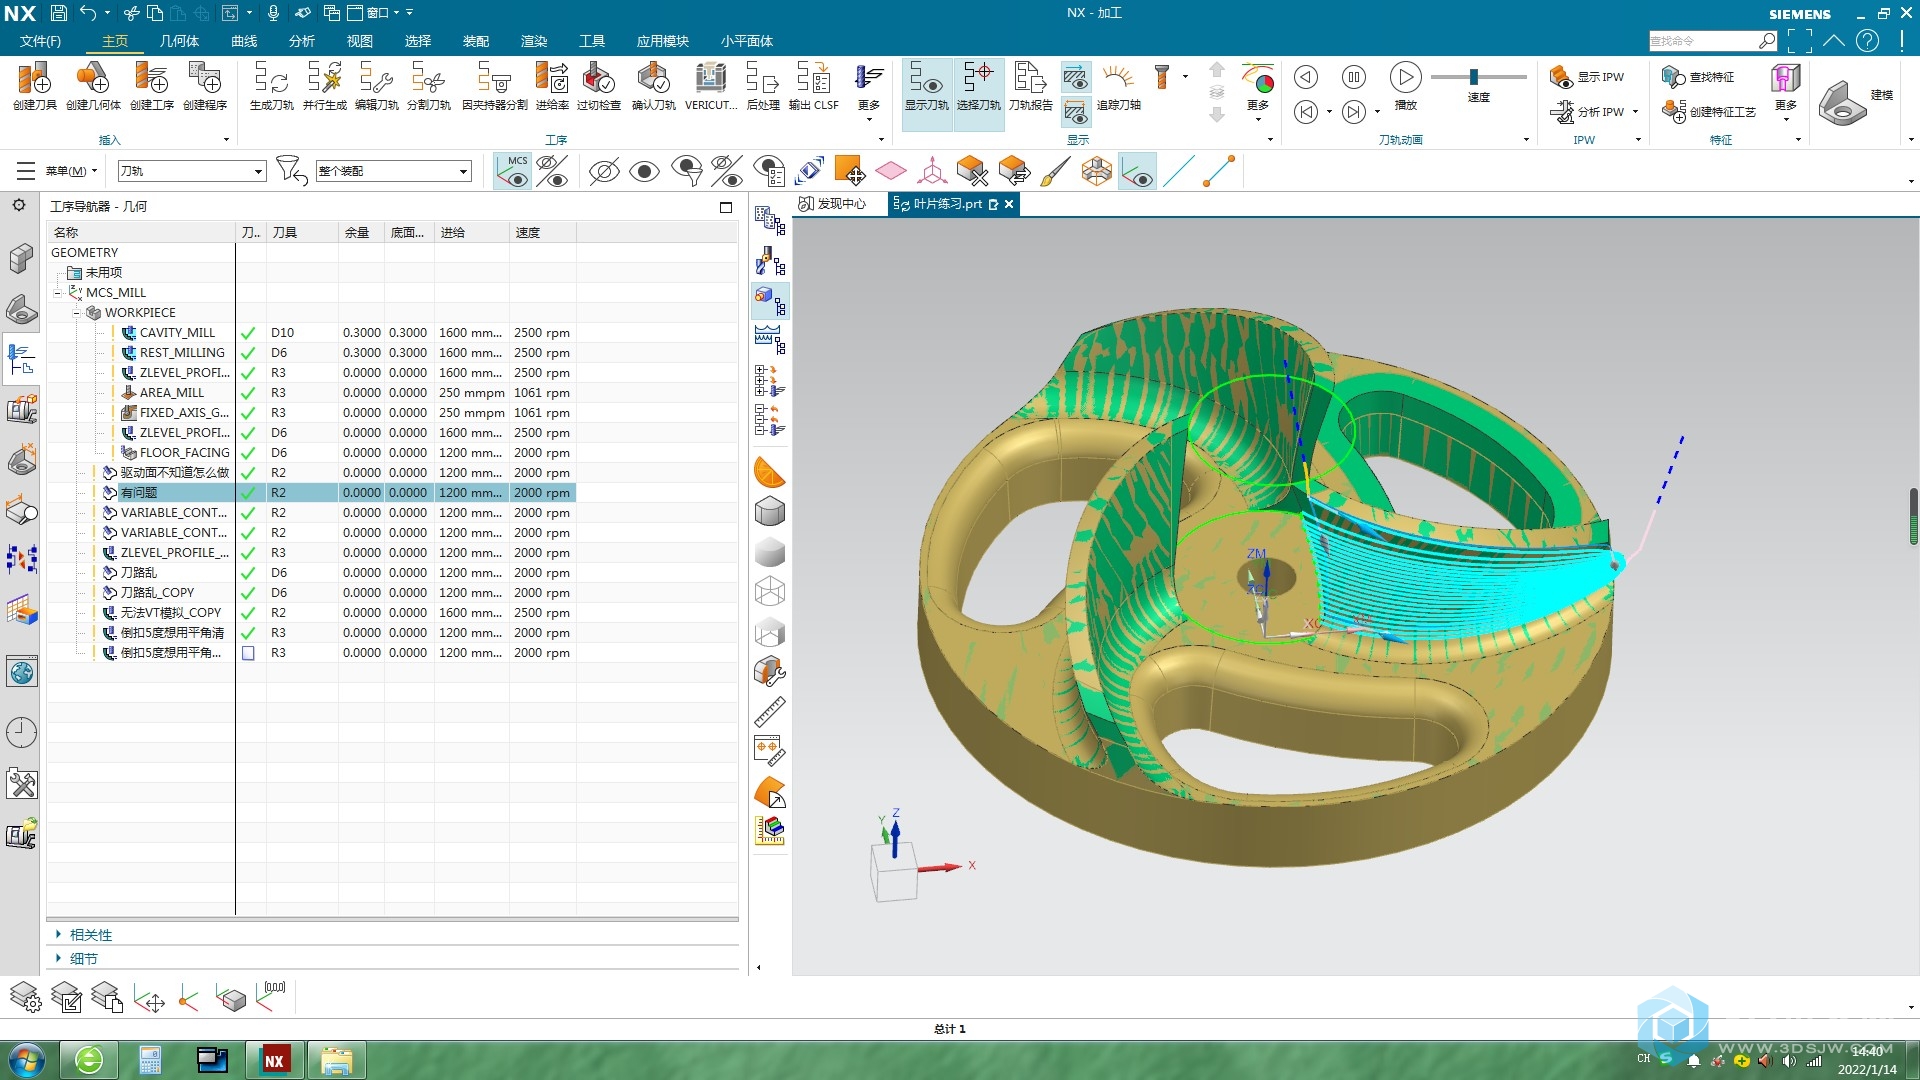Click 查找特征 find features icon
Viewport: 1920px width, 1080px height.
pyautogui.click(x=1698, y=77)
